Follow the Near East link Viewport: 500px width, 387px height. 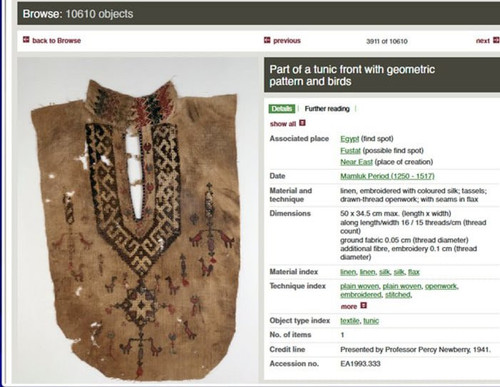[356, 162]
